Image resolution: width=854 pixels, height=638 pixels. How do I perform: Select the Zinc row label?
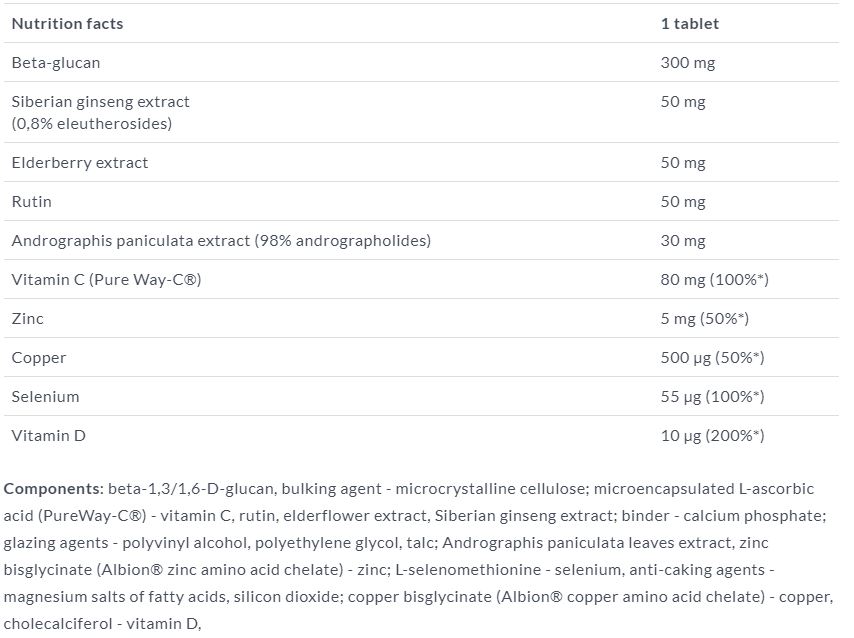coord(28,318)
